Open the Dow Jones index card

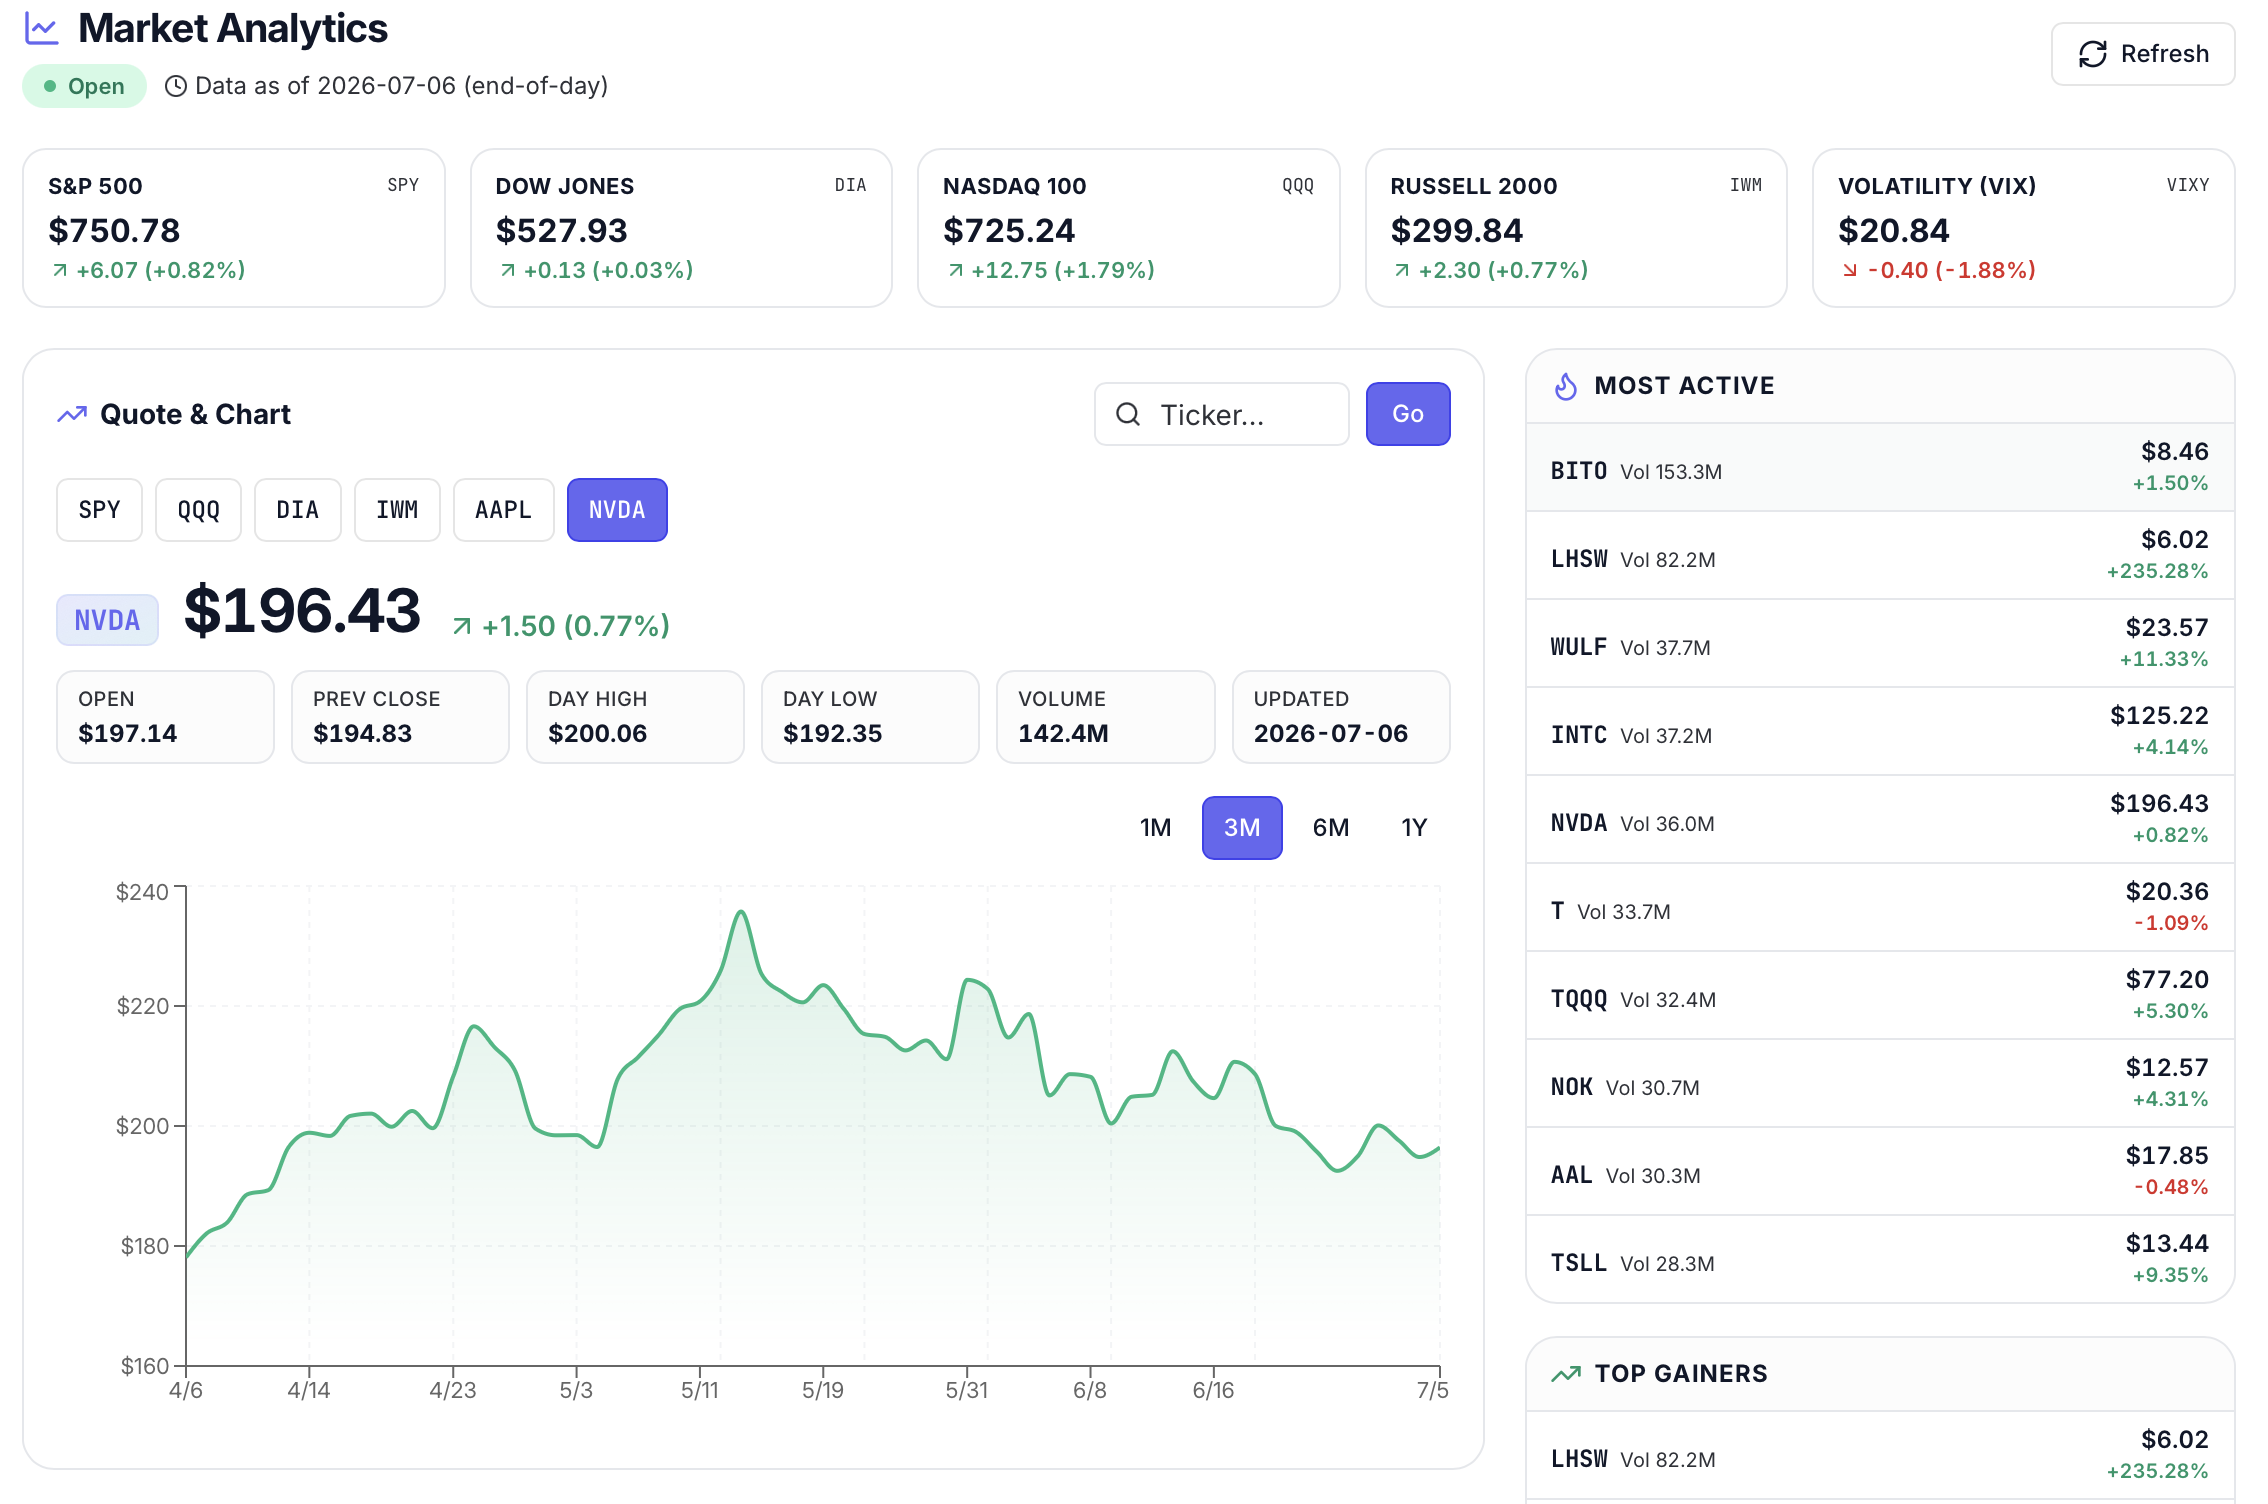pyautogui.click(x=681, y=228)
